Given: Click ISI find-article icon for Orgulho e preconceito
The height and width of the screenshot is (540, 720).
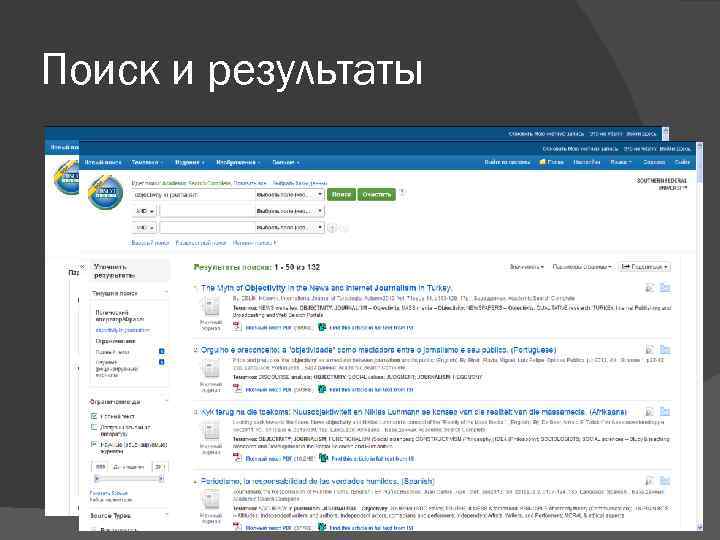Looking at the screenshot, I should (x=322, y=389).
